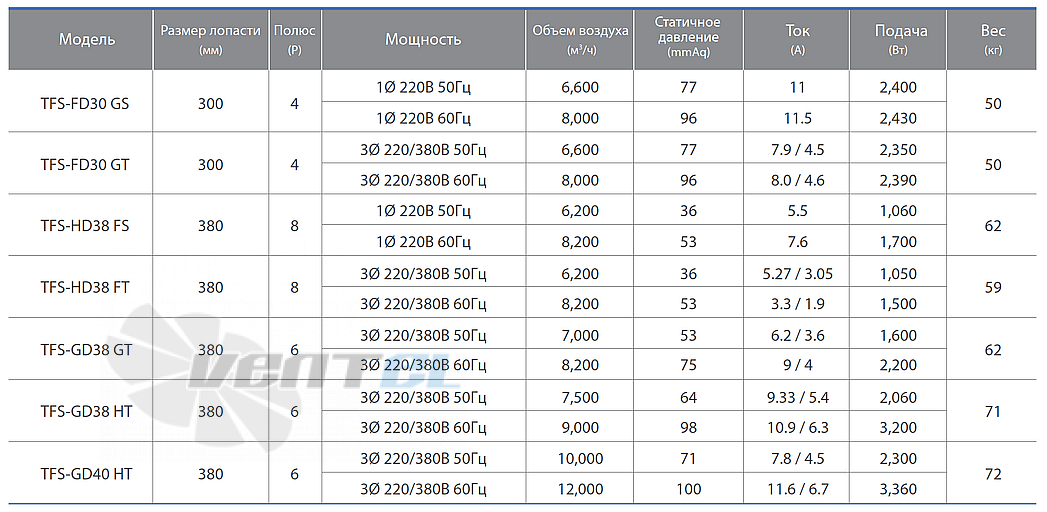Click power value 1,700

tap(899, 242)
